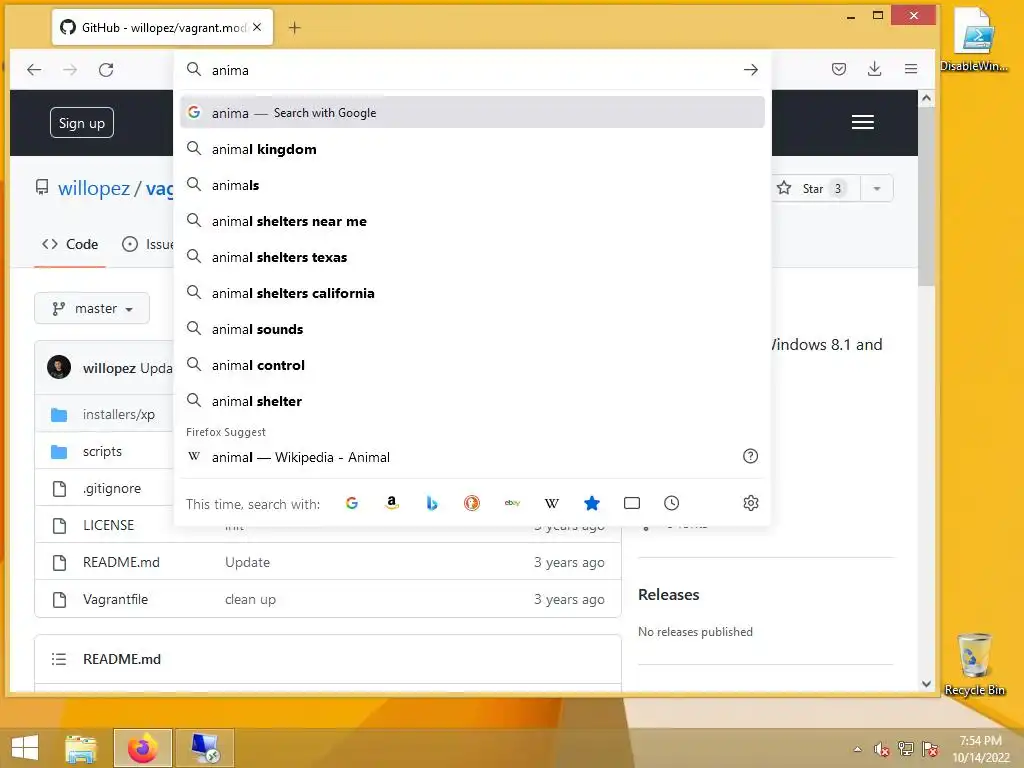Viewport: 1024px width, 768px height.
Task: Choose the 'animal sounds' suggestion
Action: point(472,328)
